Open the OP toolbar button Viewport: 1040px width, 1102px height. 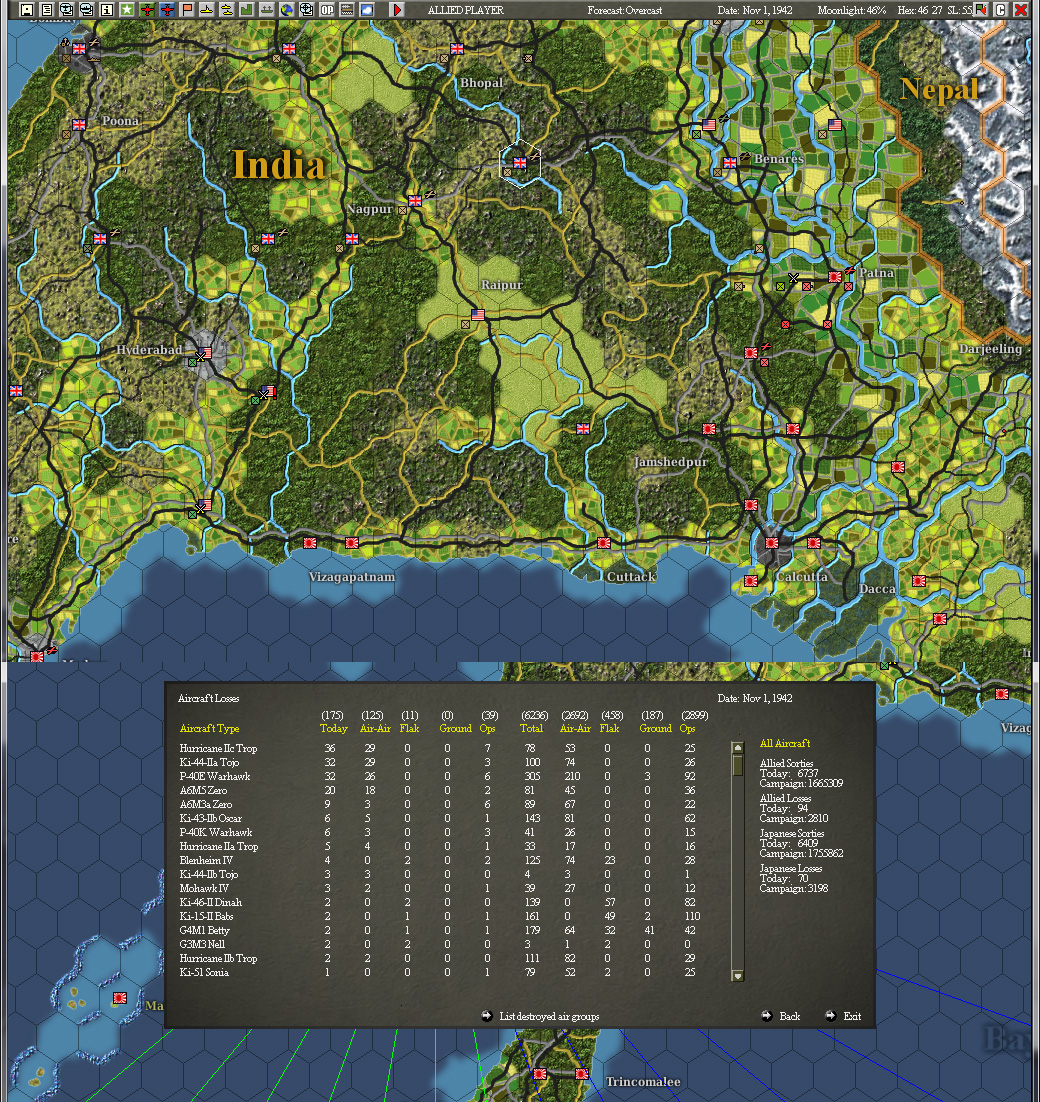(327, 10)
